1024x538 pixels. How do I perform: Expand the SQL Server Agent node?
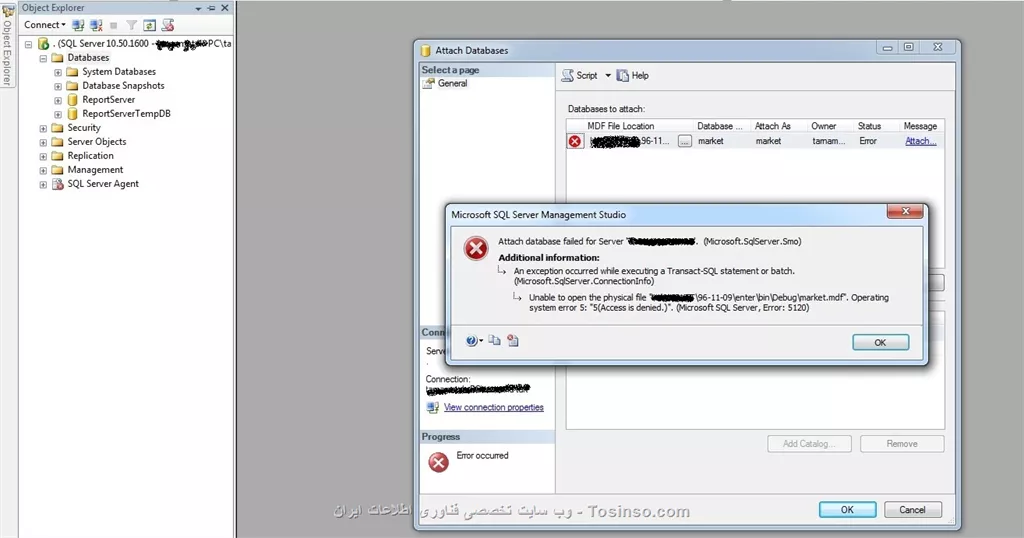tap(43, 185)
